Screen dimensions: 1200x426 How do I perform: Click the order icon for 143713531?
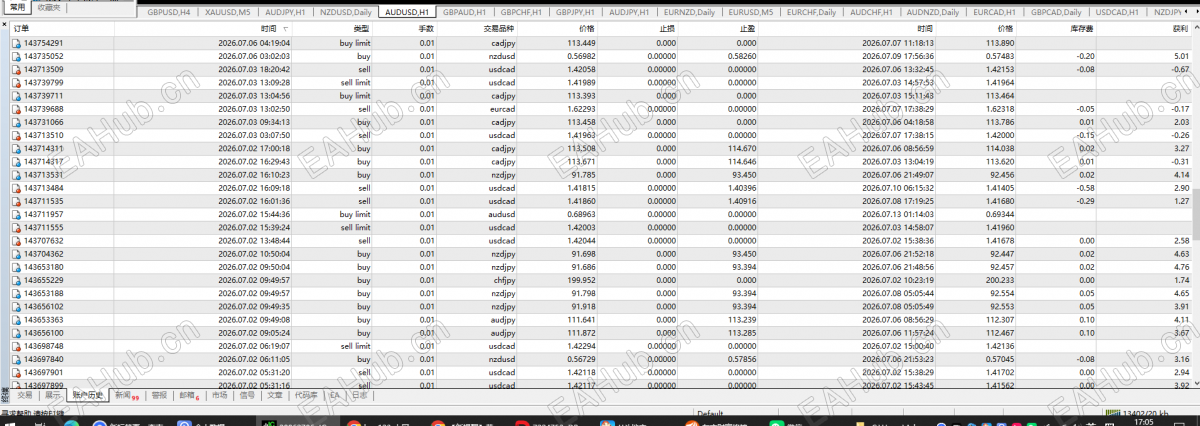[16, 175]
